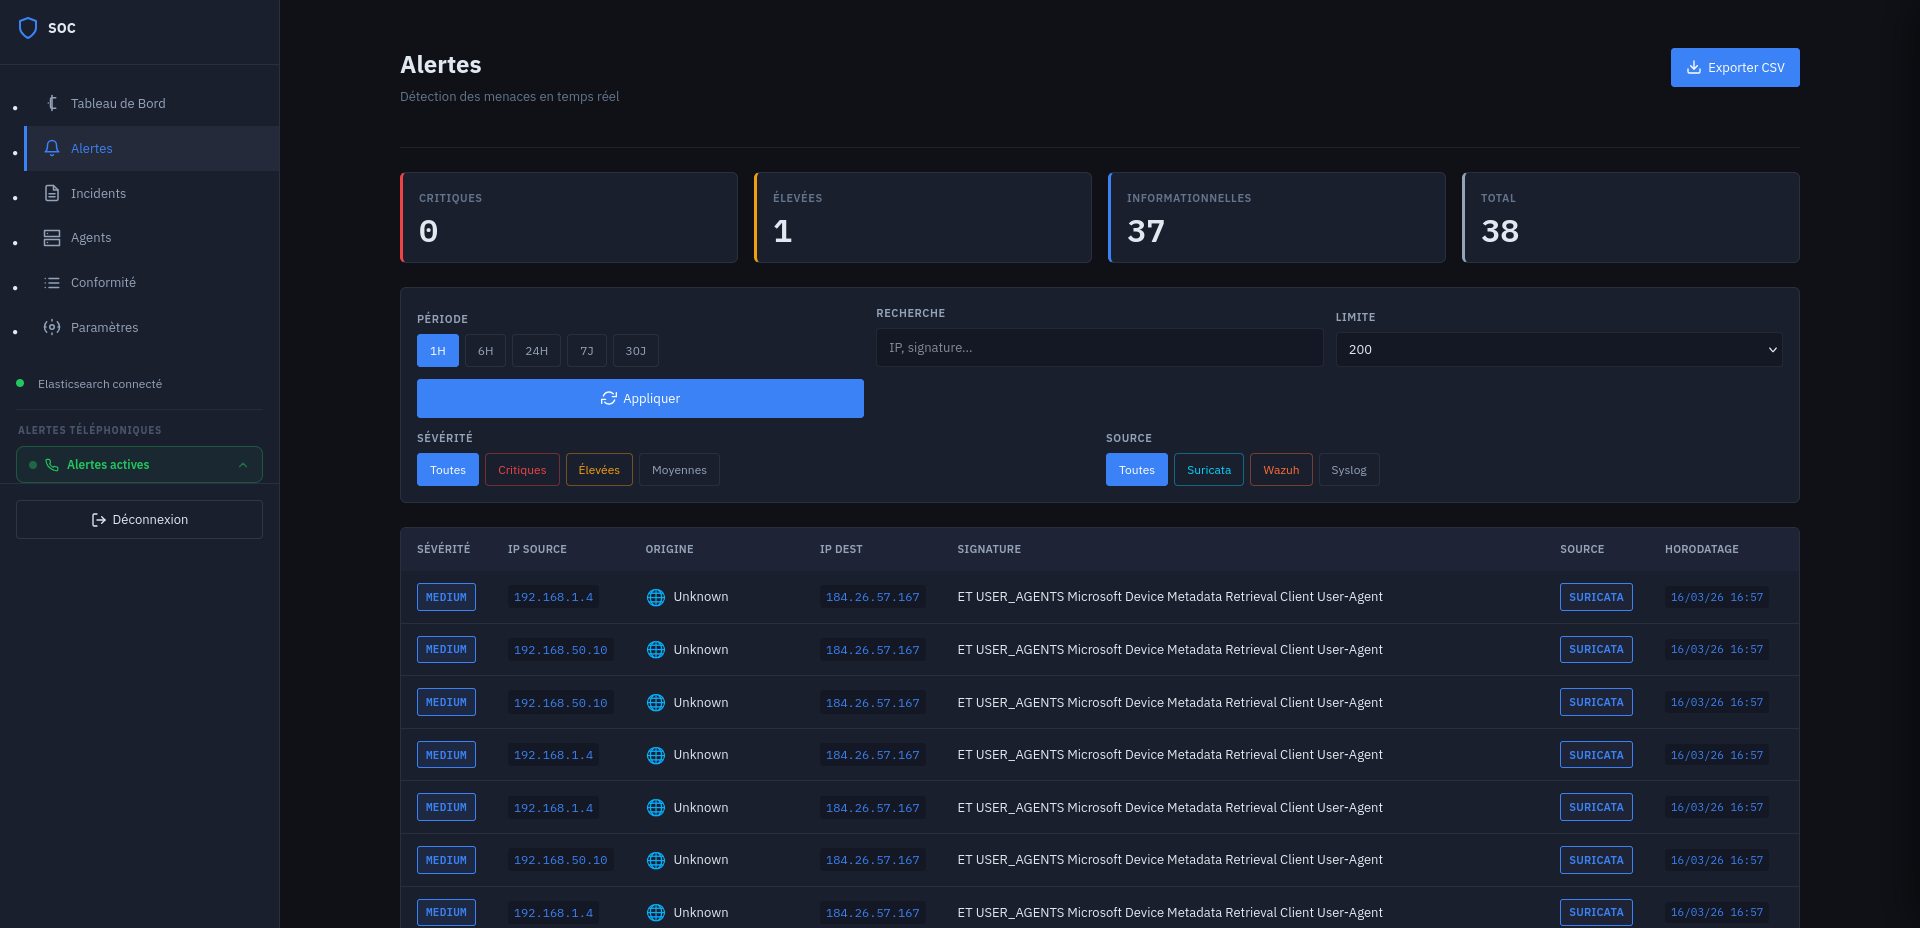Click the Agents server icon
The width and height of the screenshot is (1920, 928).
tap(52, 238)
